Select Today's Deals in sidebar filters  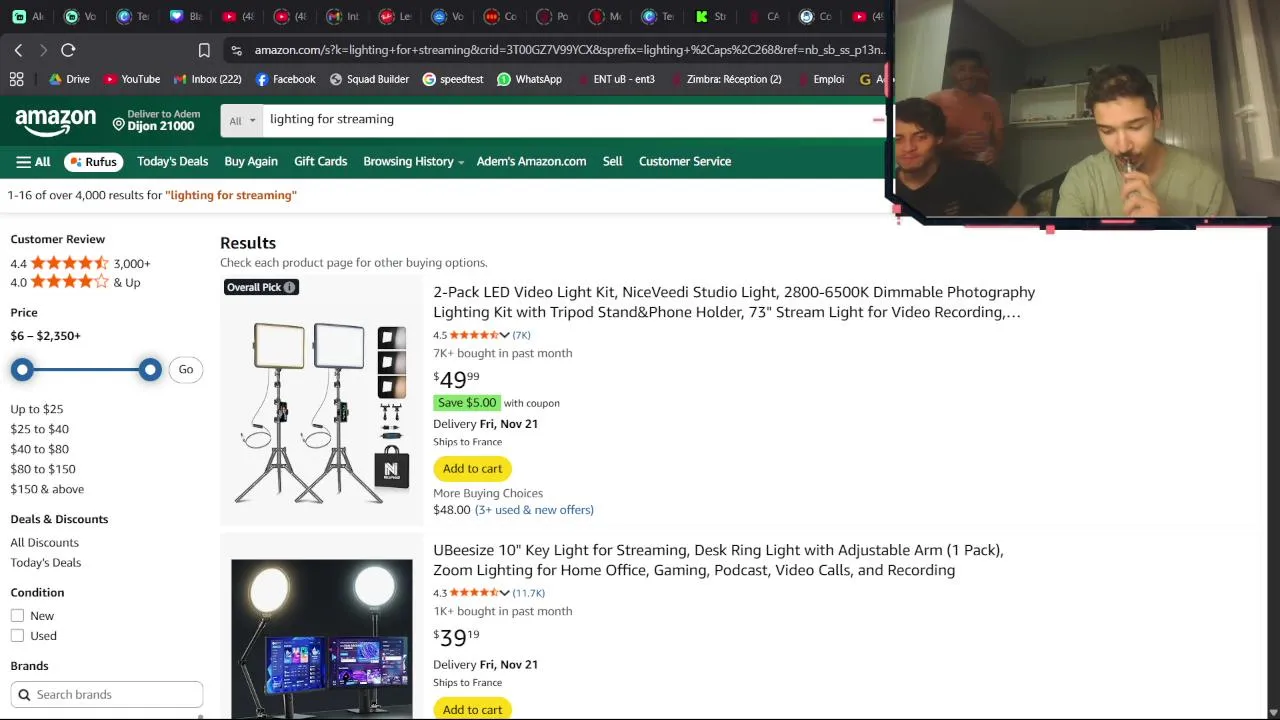pyautogui.click(x=46, y=563)
